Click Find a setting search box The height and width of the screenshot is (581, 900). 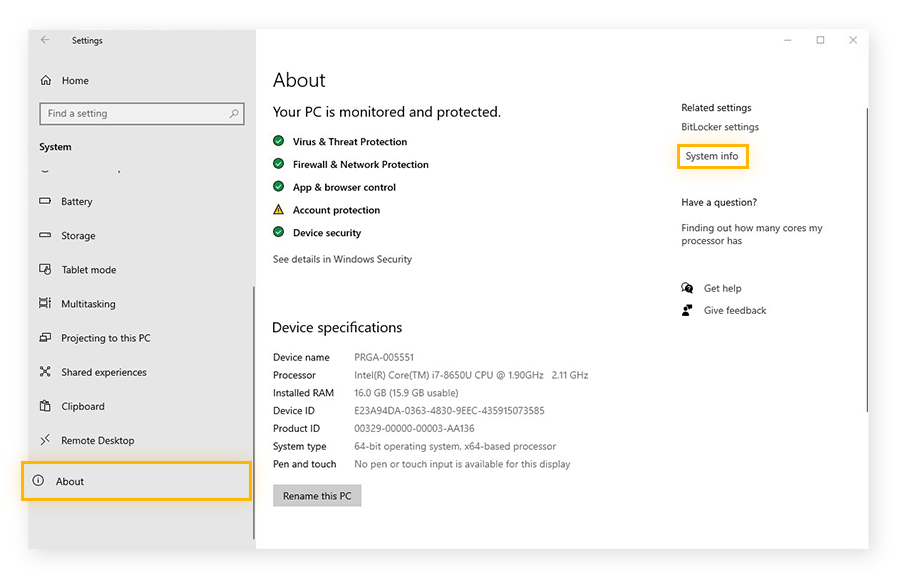coord(141,113)
